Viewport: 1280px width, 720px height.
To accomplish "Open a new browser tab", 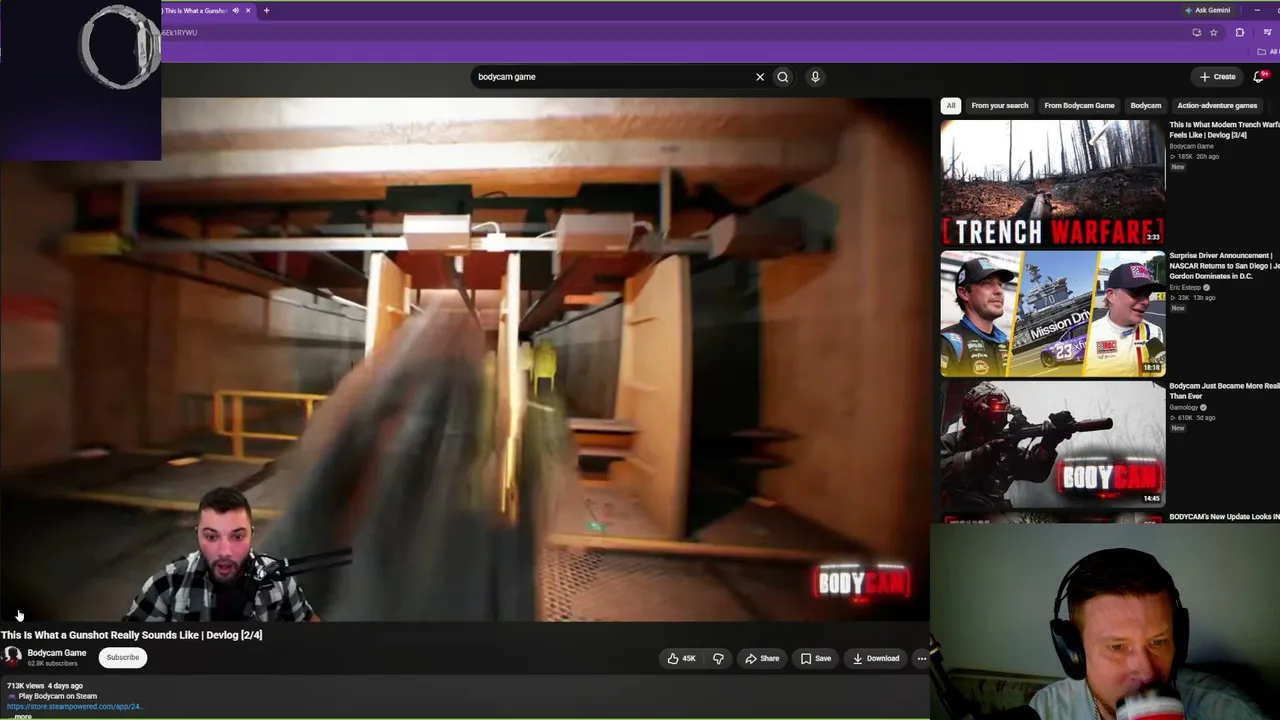I will 266,11.
